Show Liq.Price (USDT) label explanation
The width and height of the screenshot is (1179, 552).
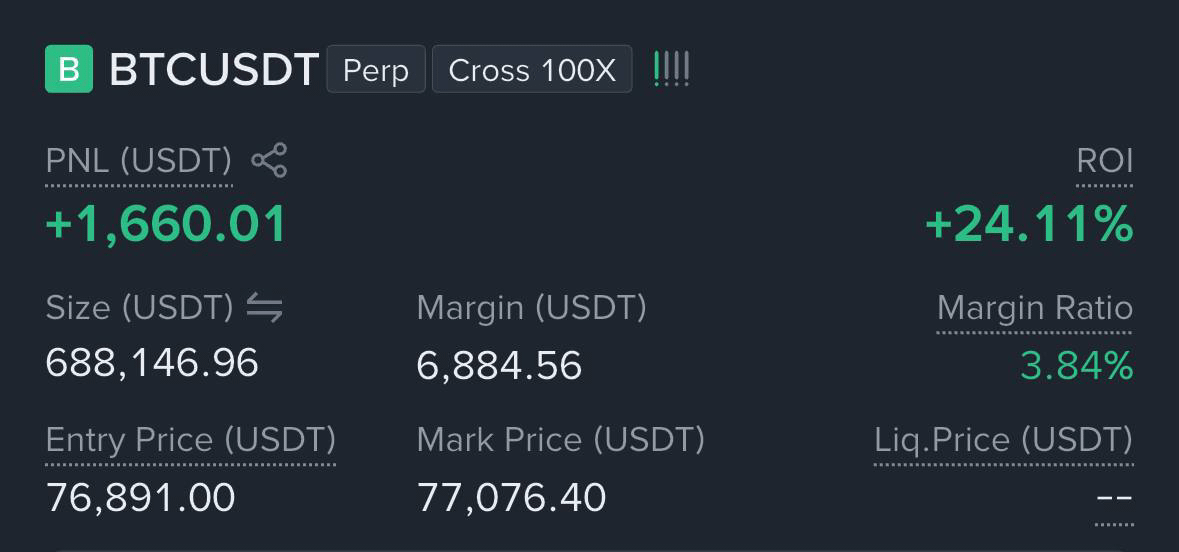click(x=1003, y=440)
